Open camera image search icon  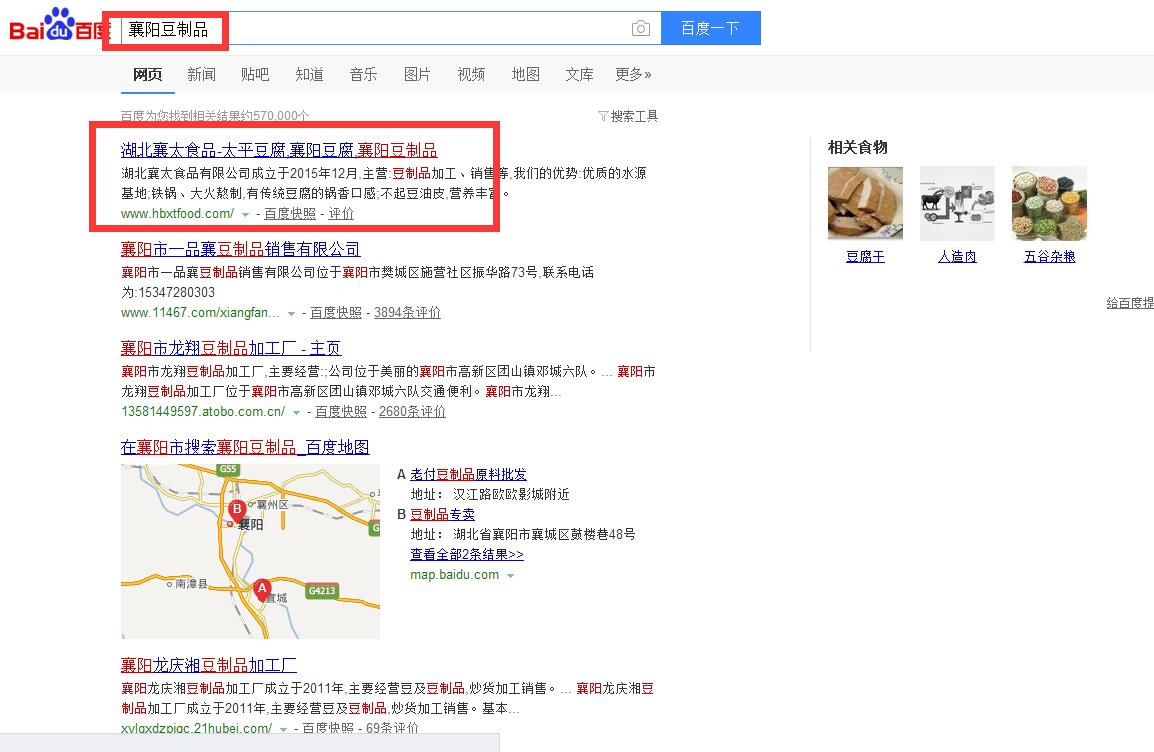click(x=640, y=29)
